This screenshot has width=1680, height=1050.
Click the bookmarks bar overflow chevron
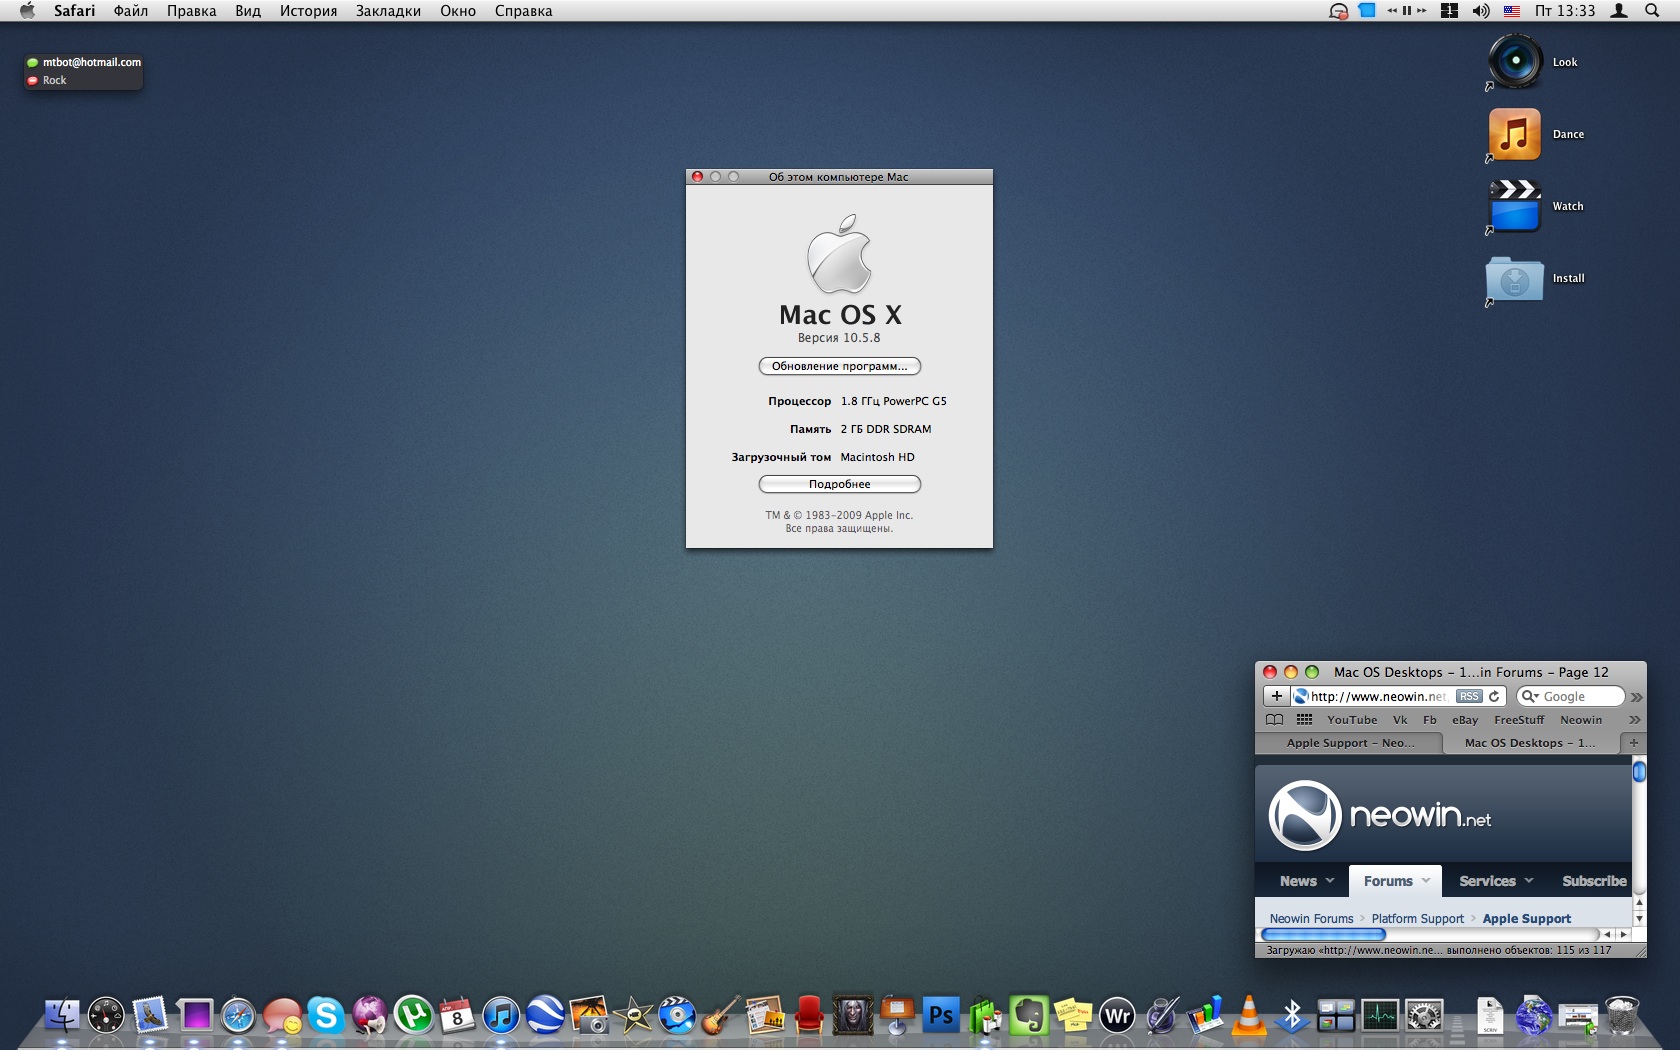[x=1634, y=720]
